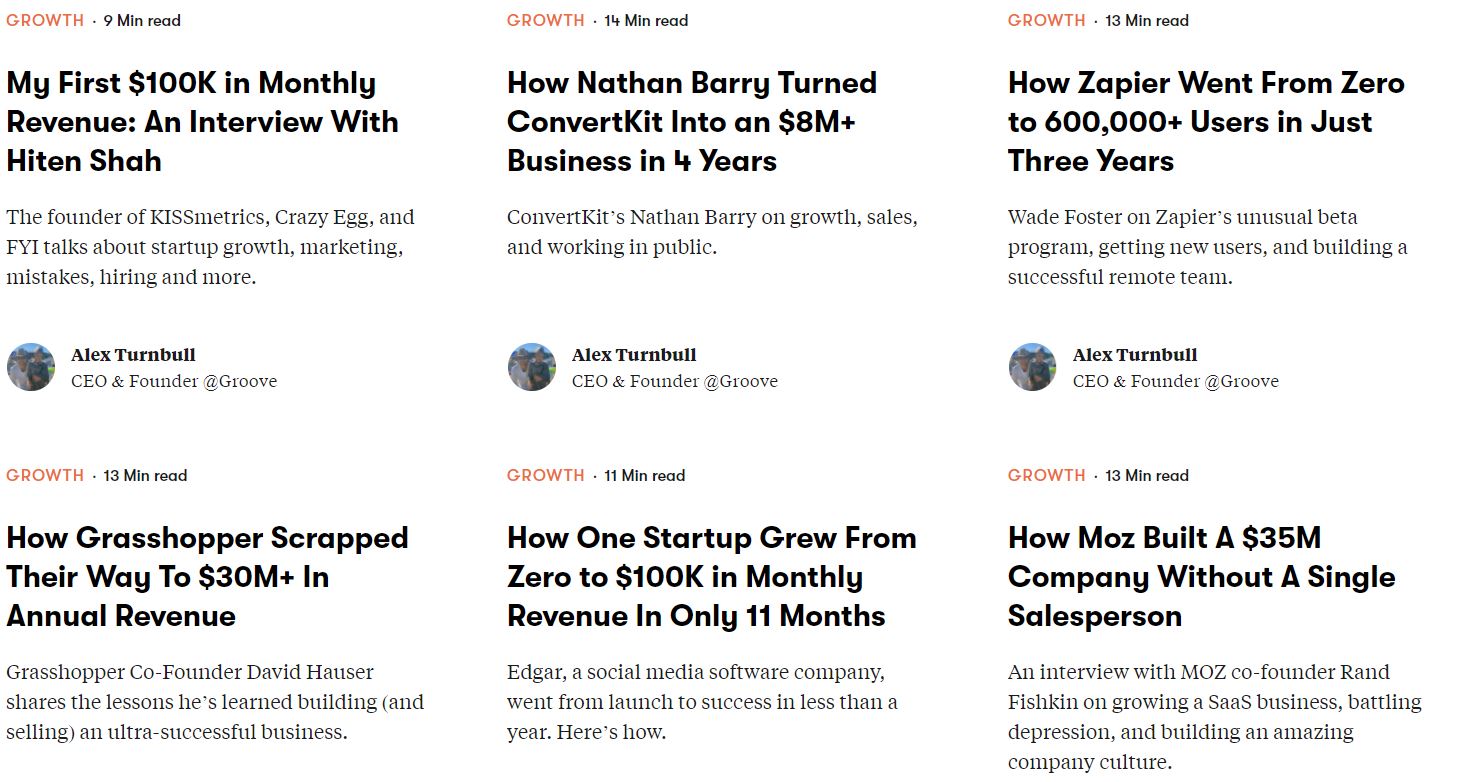Click the Alex Turnbull author name under the Zapier article
Image resolution: width=1466 pixels, height=782 pixels.
tap(1135, 355)
